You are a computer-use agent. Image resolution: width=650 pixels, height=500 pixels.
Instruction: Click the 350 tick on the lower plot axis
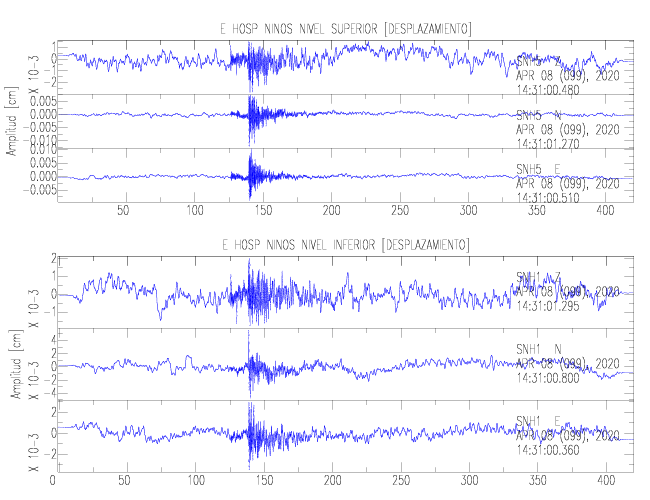coord(537,479)
